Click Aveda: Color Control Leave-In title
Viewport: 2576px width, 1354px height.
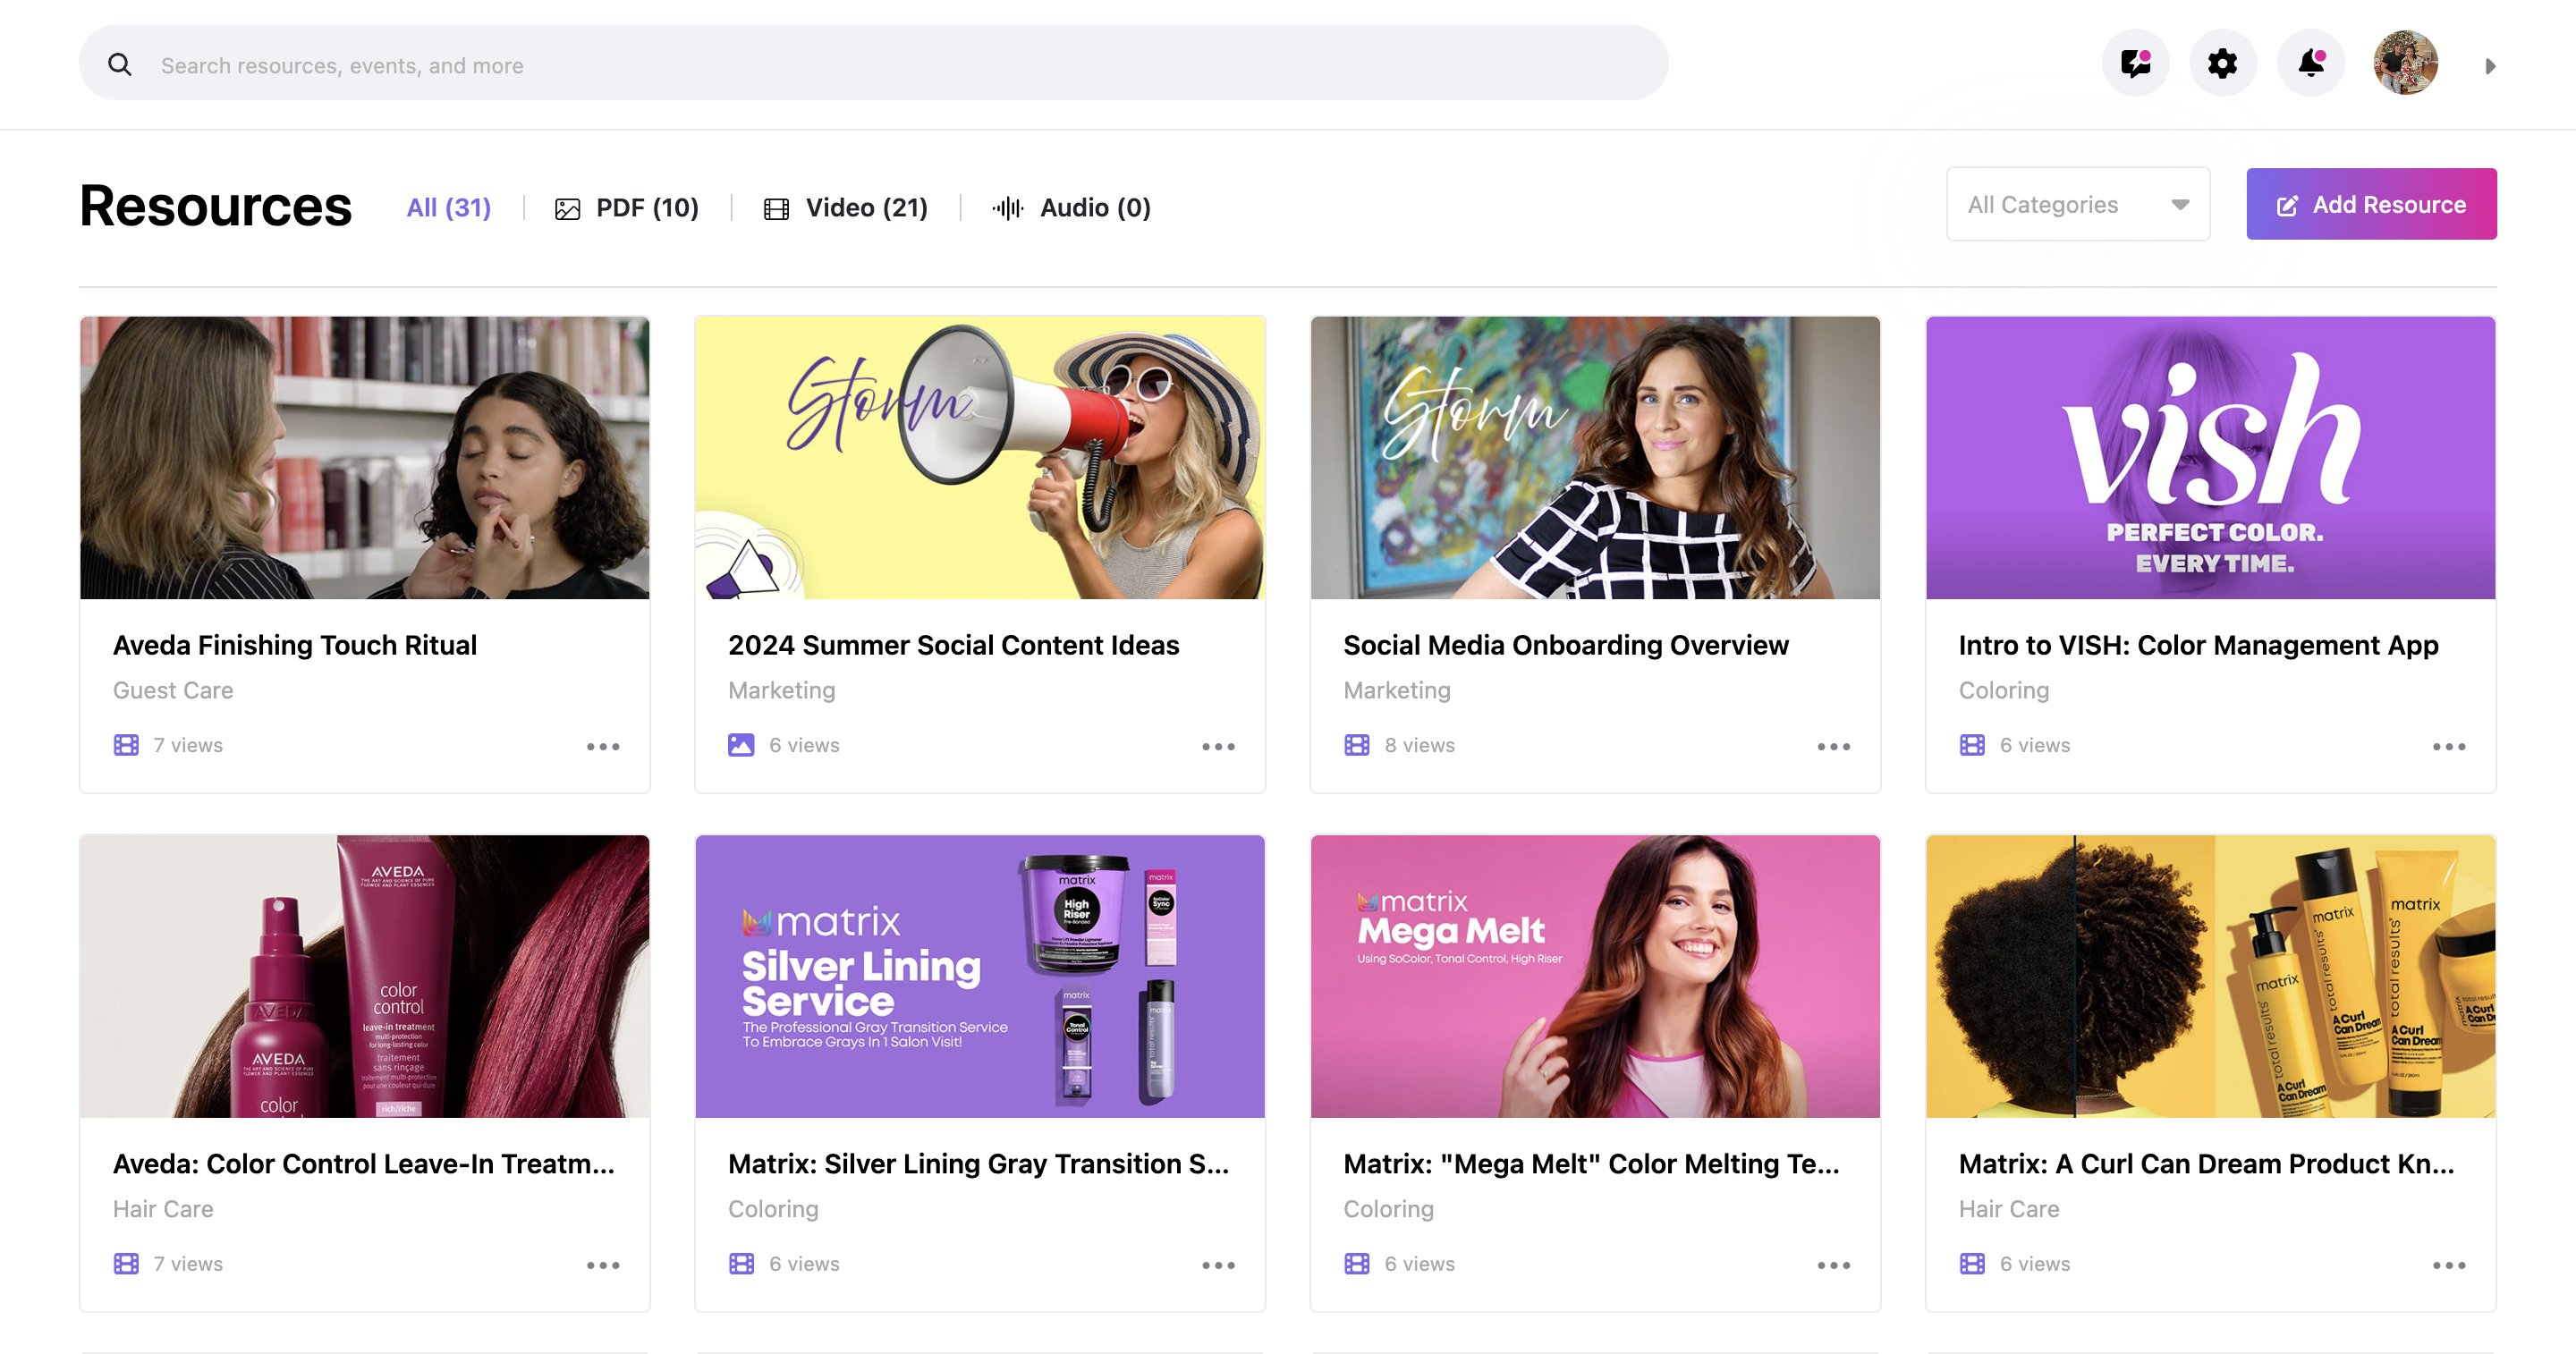point(364,1164)
